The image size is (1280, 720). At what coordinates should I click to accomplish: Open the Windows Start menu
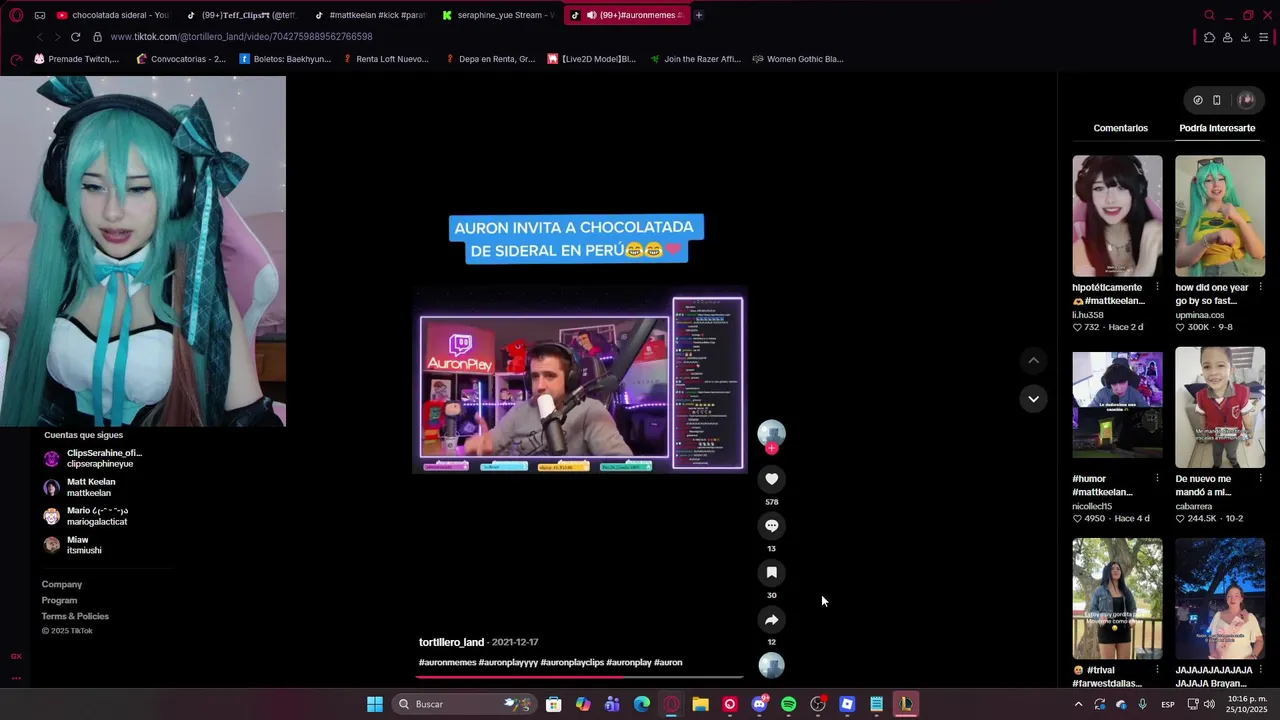point(374,704)
